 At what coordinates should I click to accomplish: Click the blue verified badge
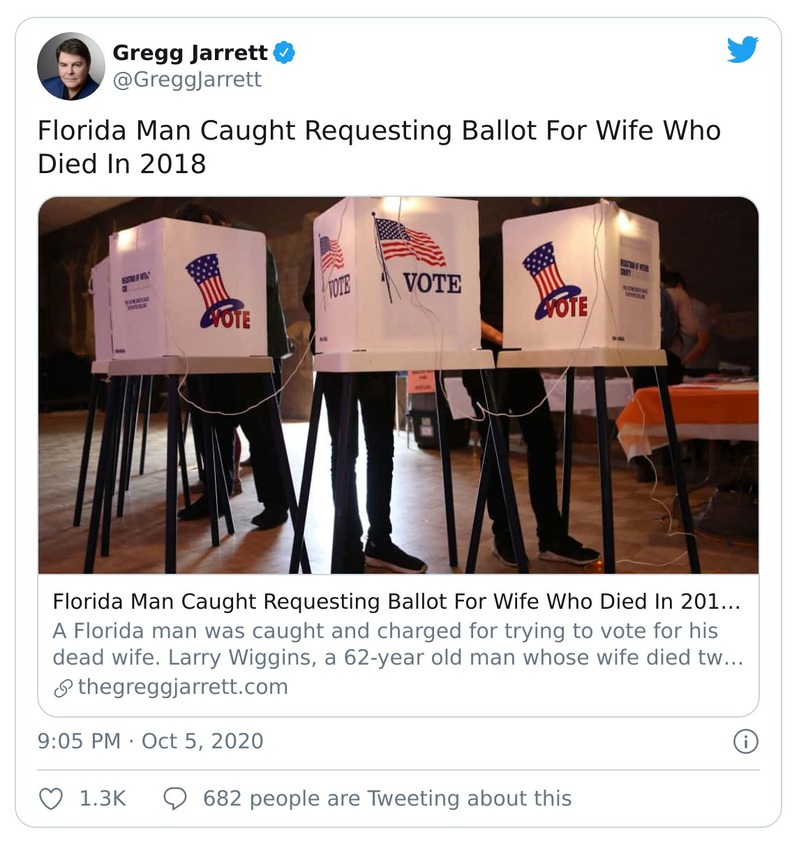(x=285, y=52)
